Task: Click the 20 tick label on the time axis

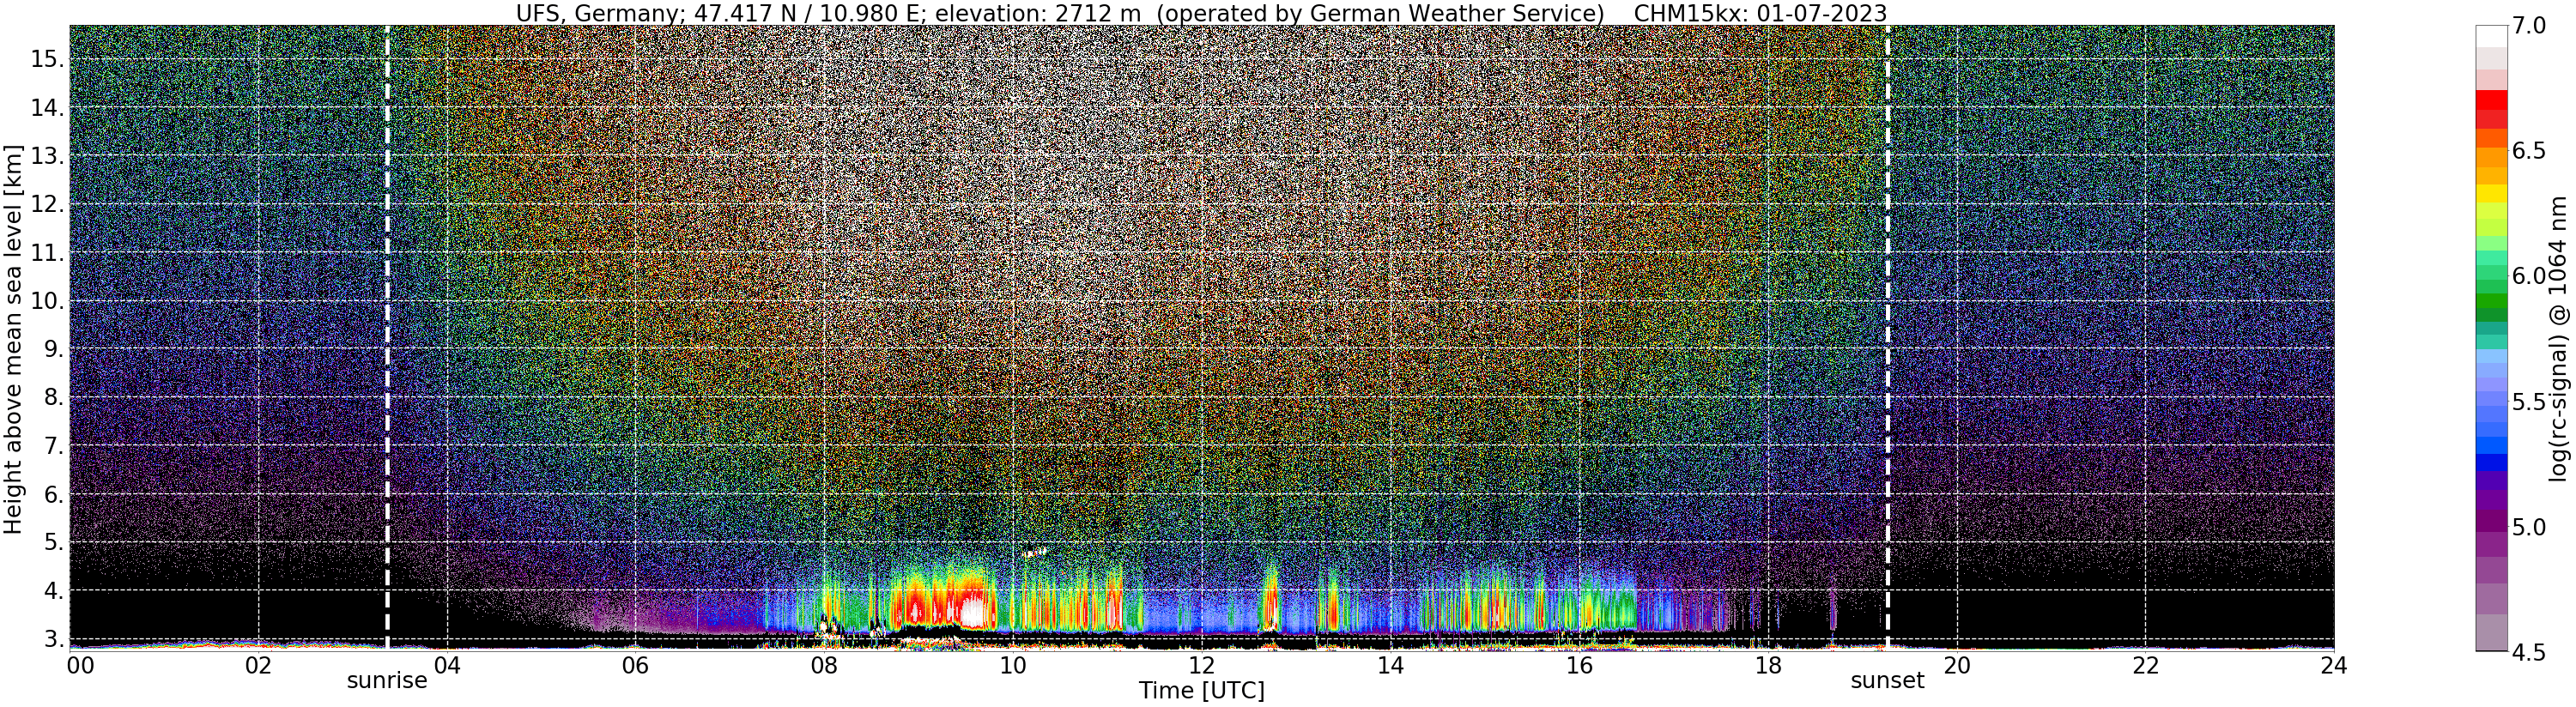Action: tap(1957, 665)
